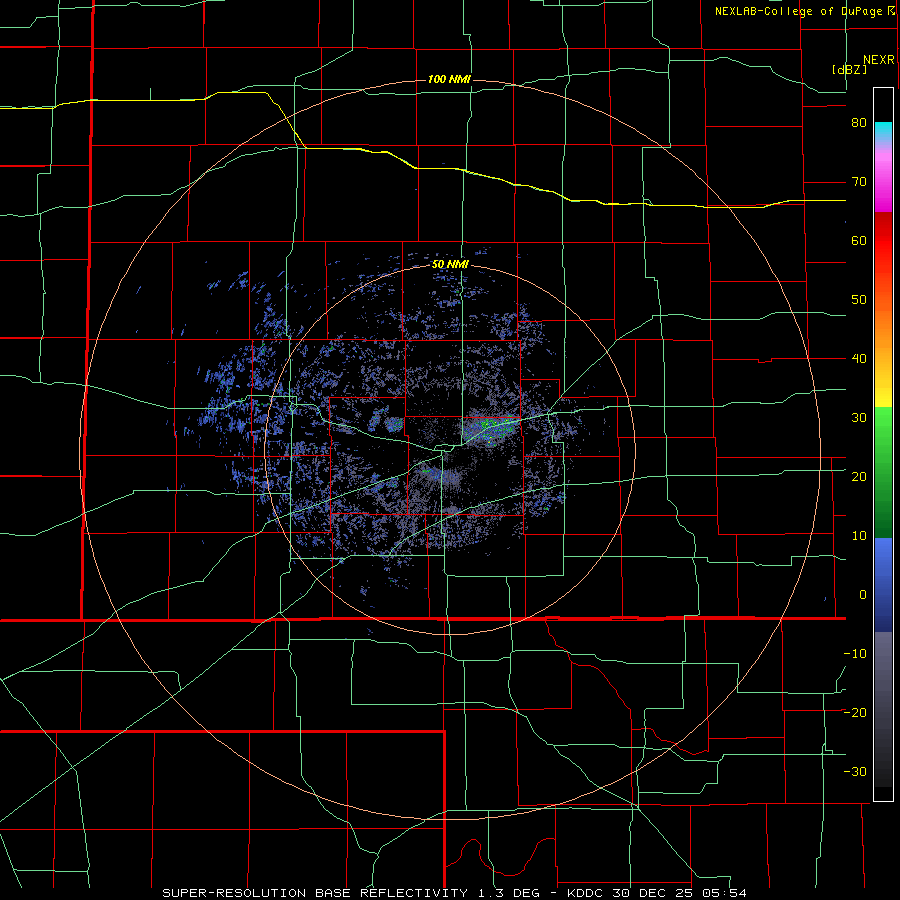Screen dimensions: 900x900
Task: Click the -30 value on the dBZ scale
Action: [x=855, y=771]
